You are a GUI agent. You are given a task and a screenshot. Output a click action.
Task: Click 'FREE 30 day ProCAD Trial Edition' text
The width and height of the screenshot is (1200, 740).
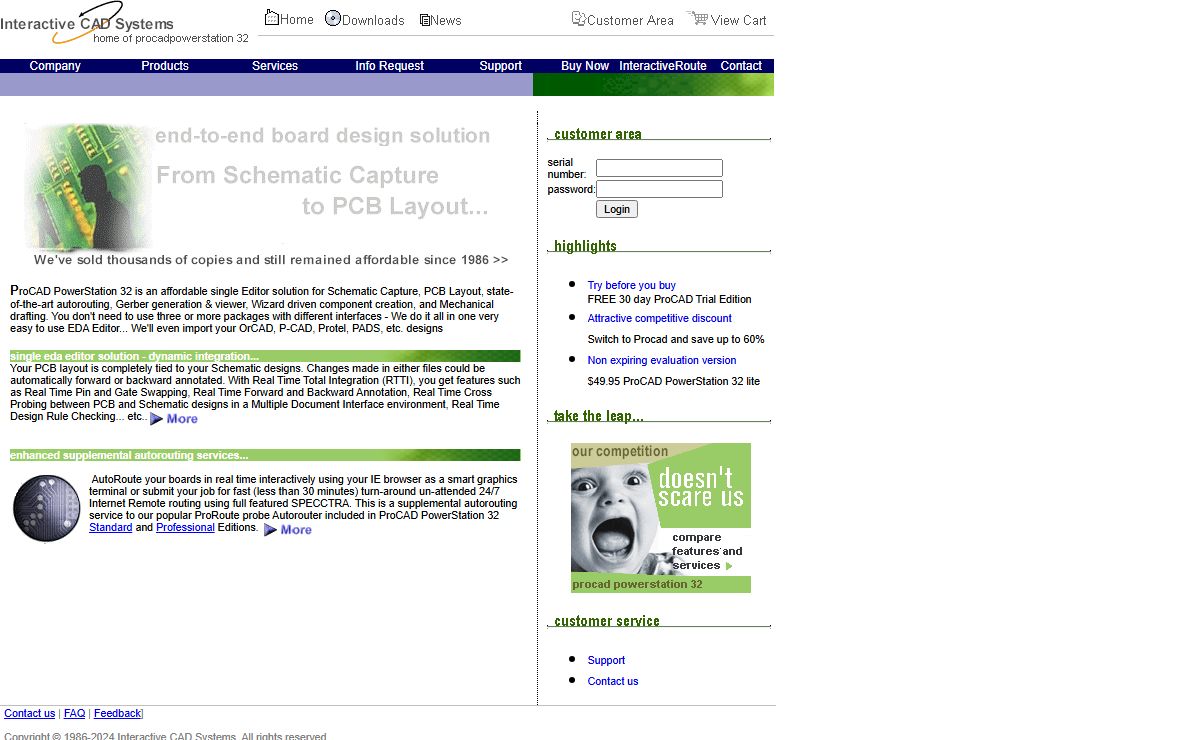tap(669, 299)
